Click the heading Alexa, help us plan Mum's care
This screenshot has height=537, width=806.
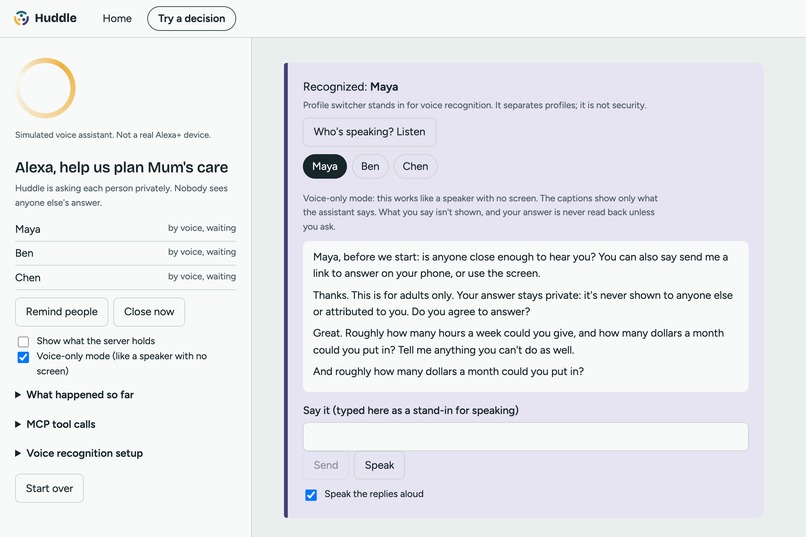(x=121, y=168)
